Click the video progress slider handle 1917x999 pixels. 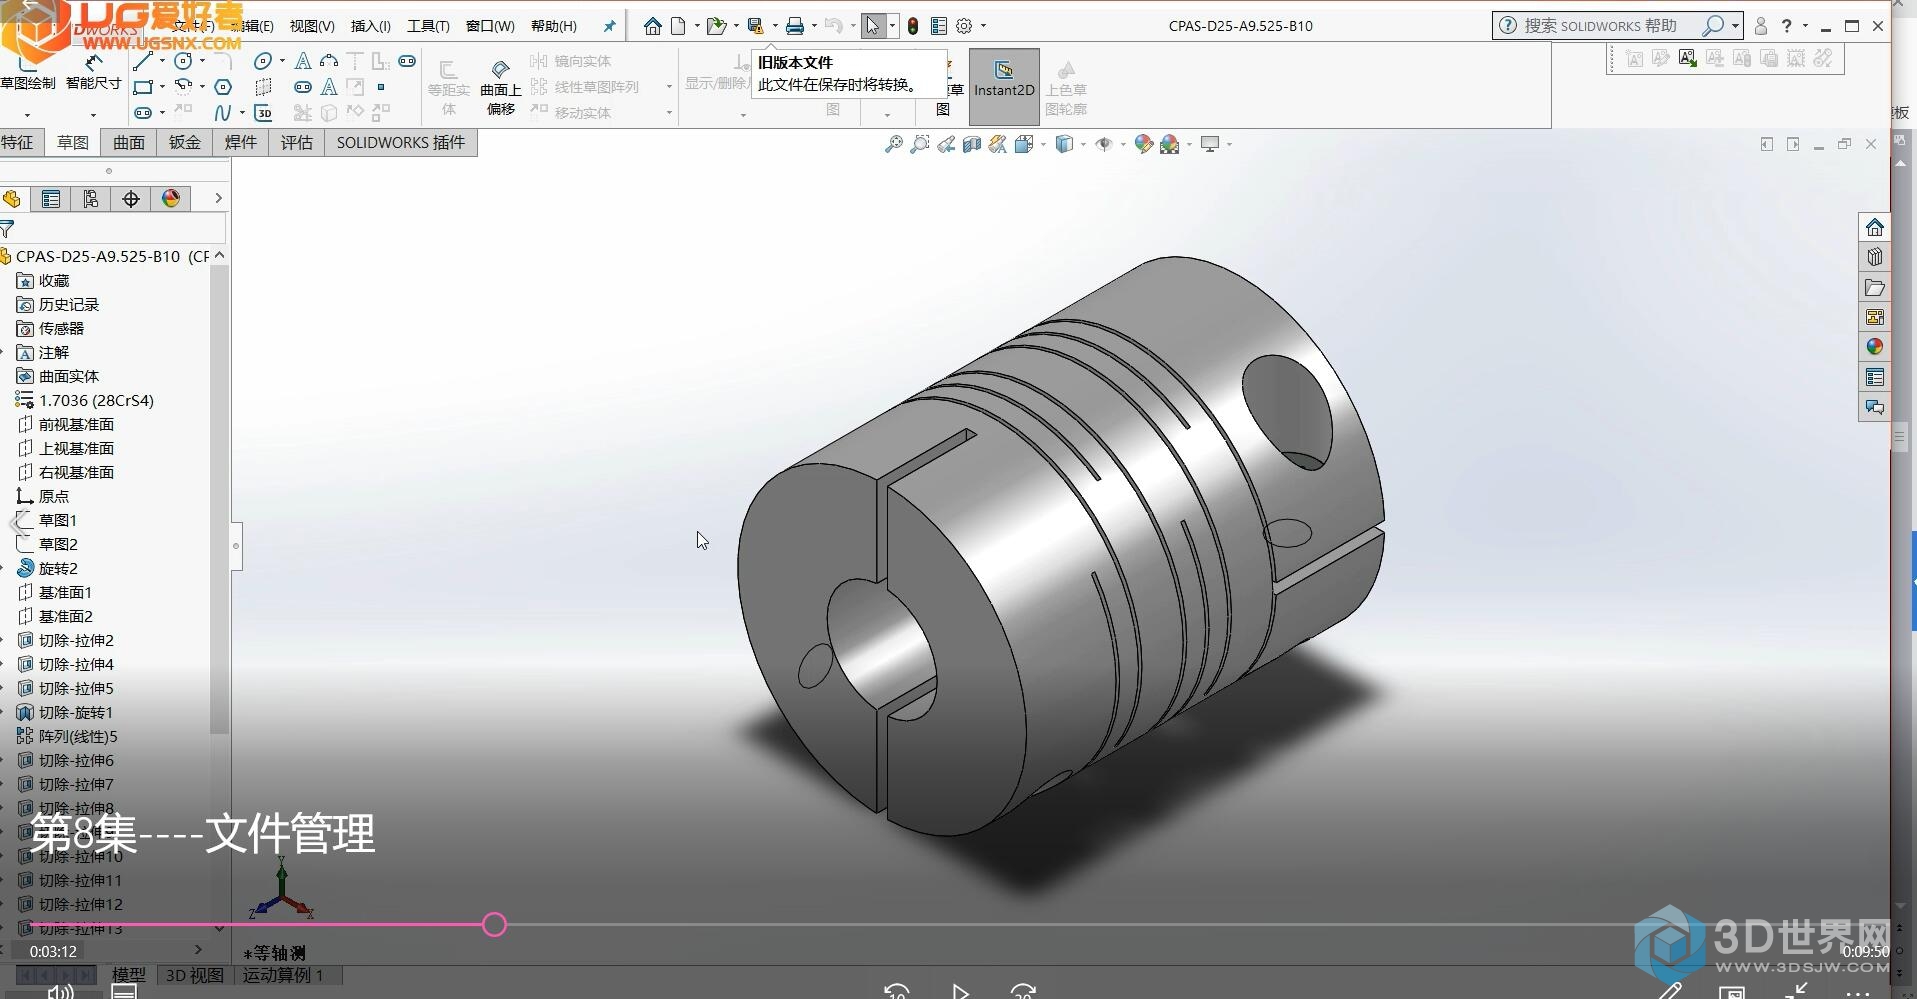pyautogui.click(x=494, y=925)
